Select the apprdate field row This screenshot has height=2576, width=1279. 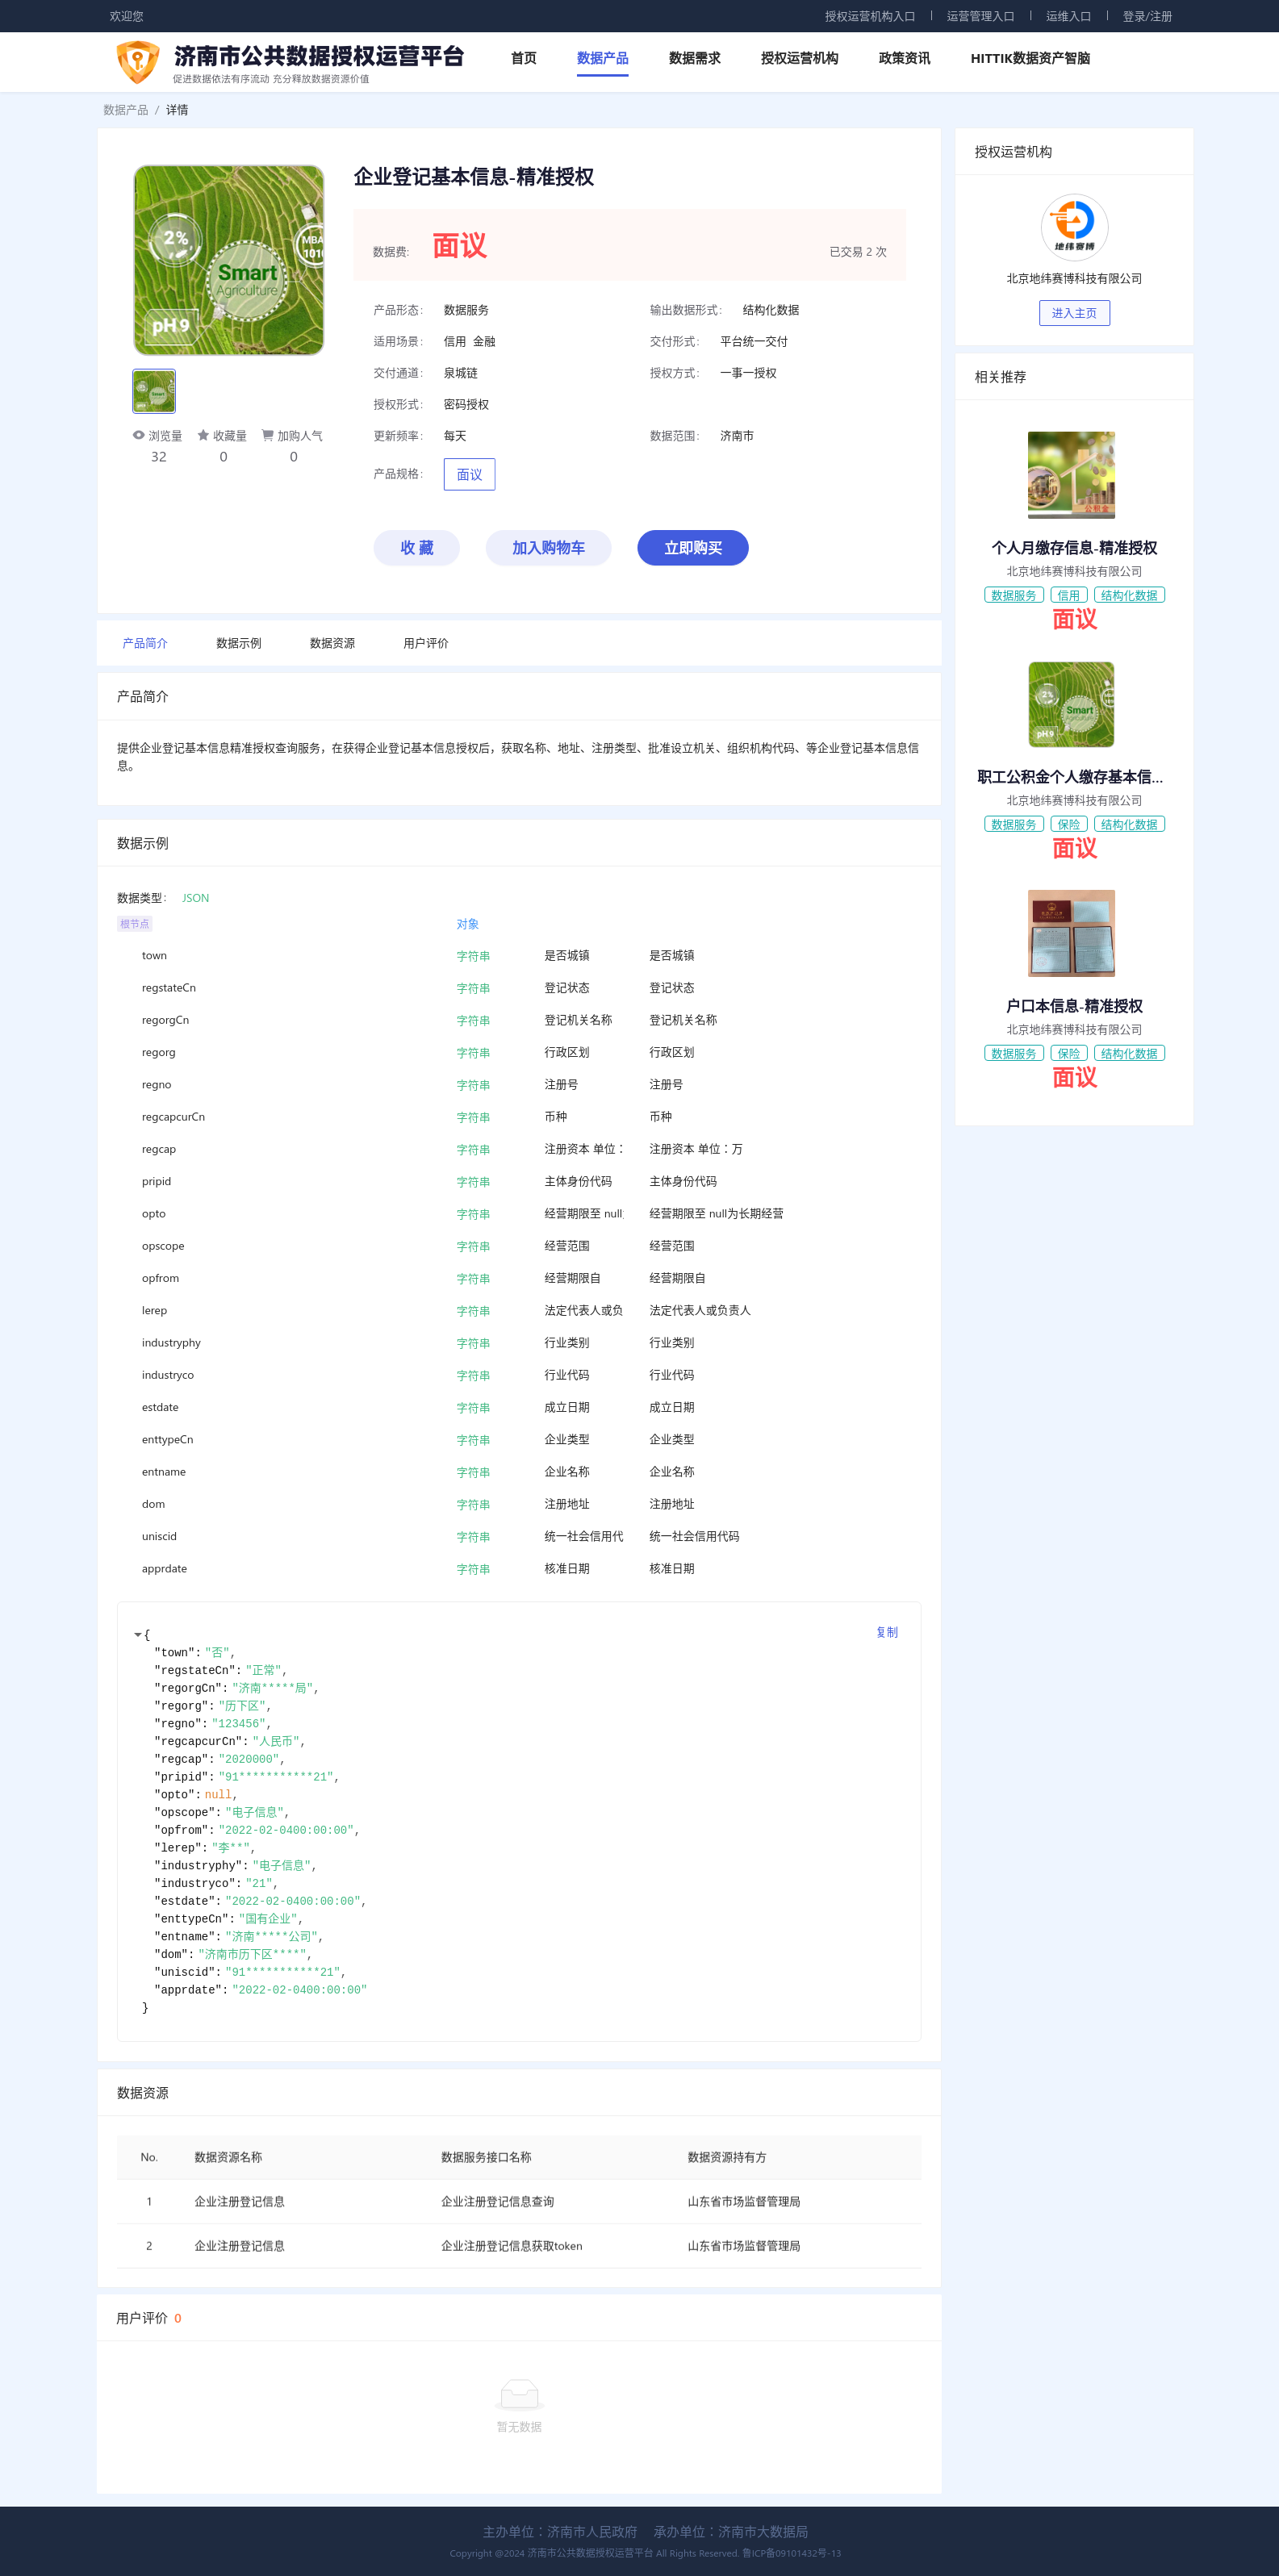point(519,1569)
